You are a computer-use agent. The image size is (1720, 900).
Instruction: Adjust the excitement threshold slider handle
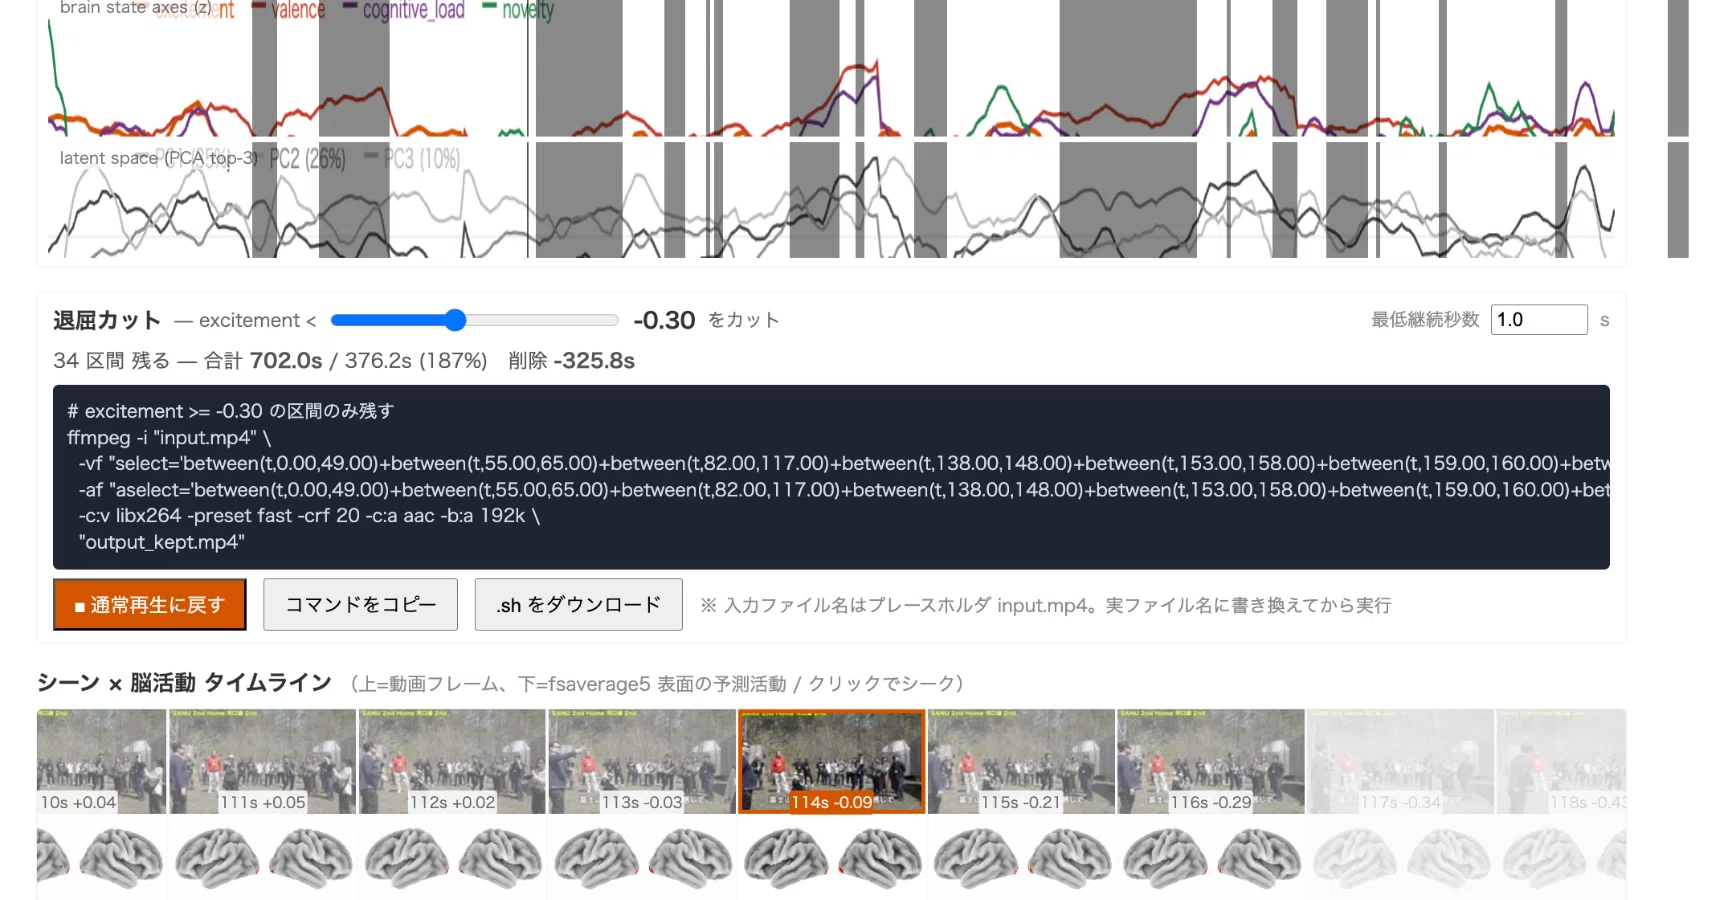(x=455, y=320)
